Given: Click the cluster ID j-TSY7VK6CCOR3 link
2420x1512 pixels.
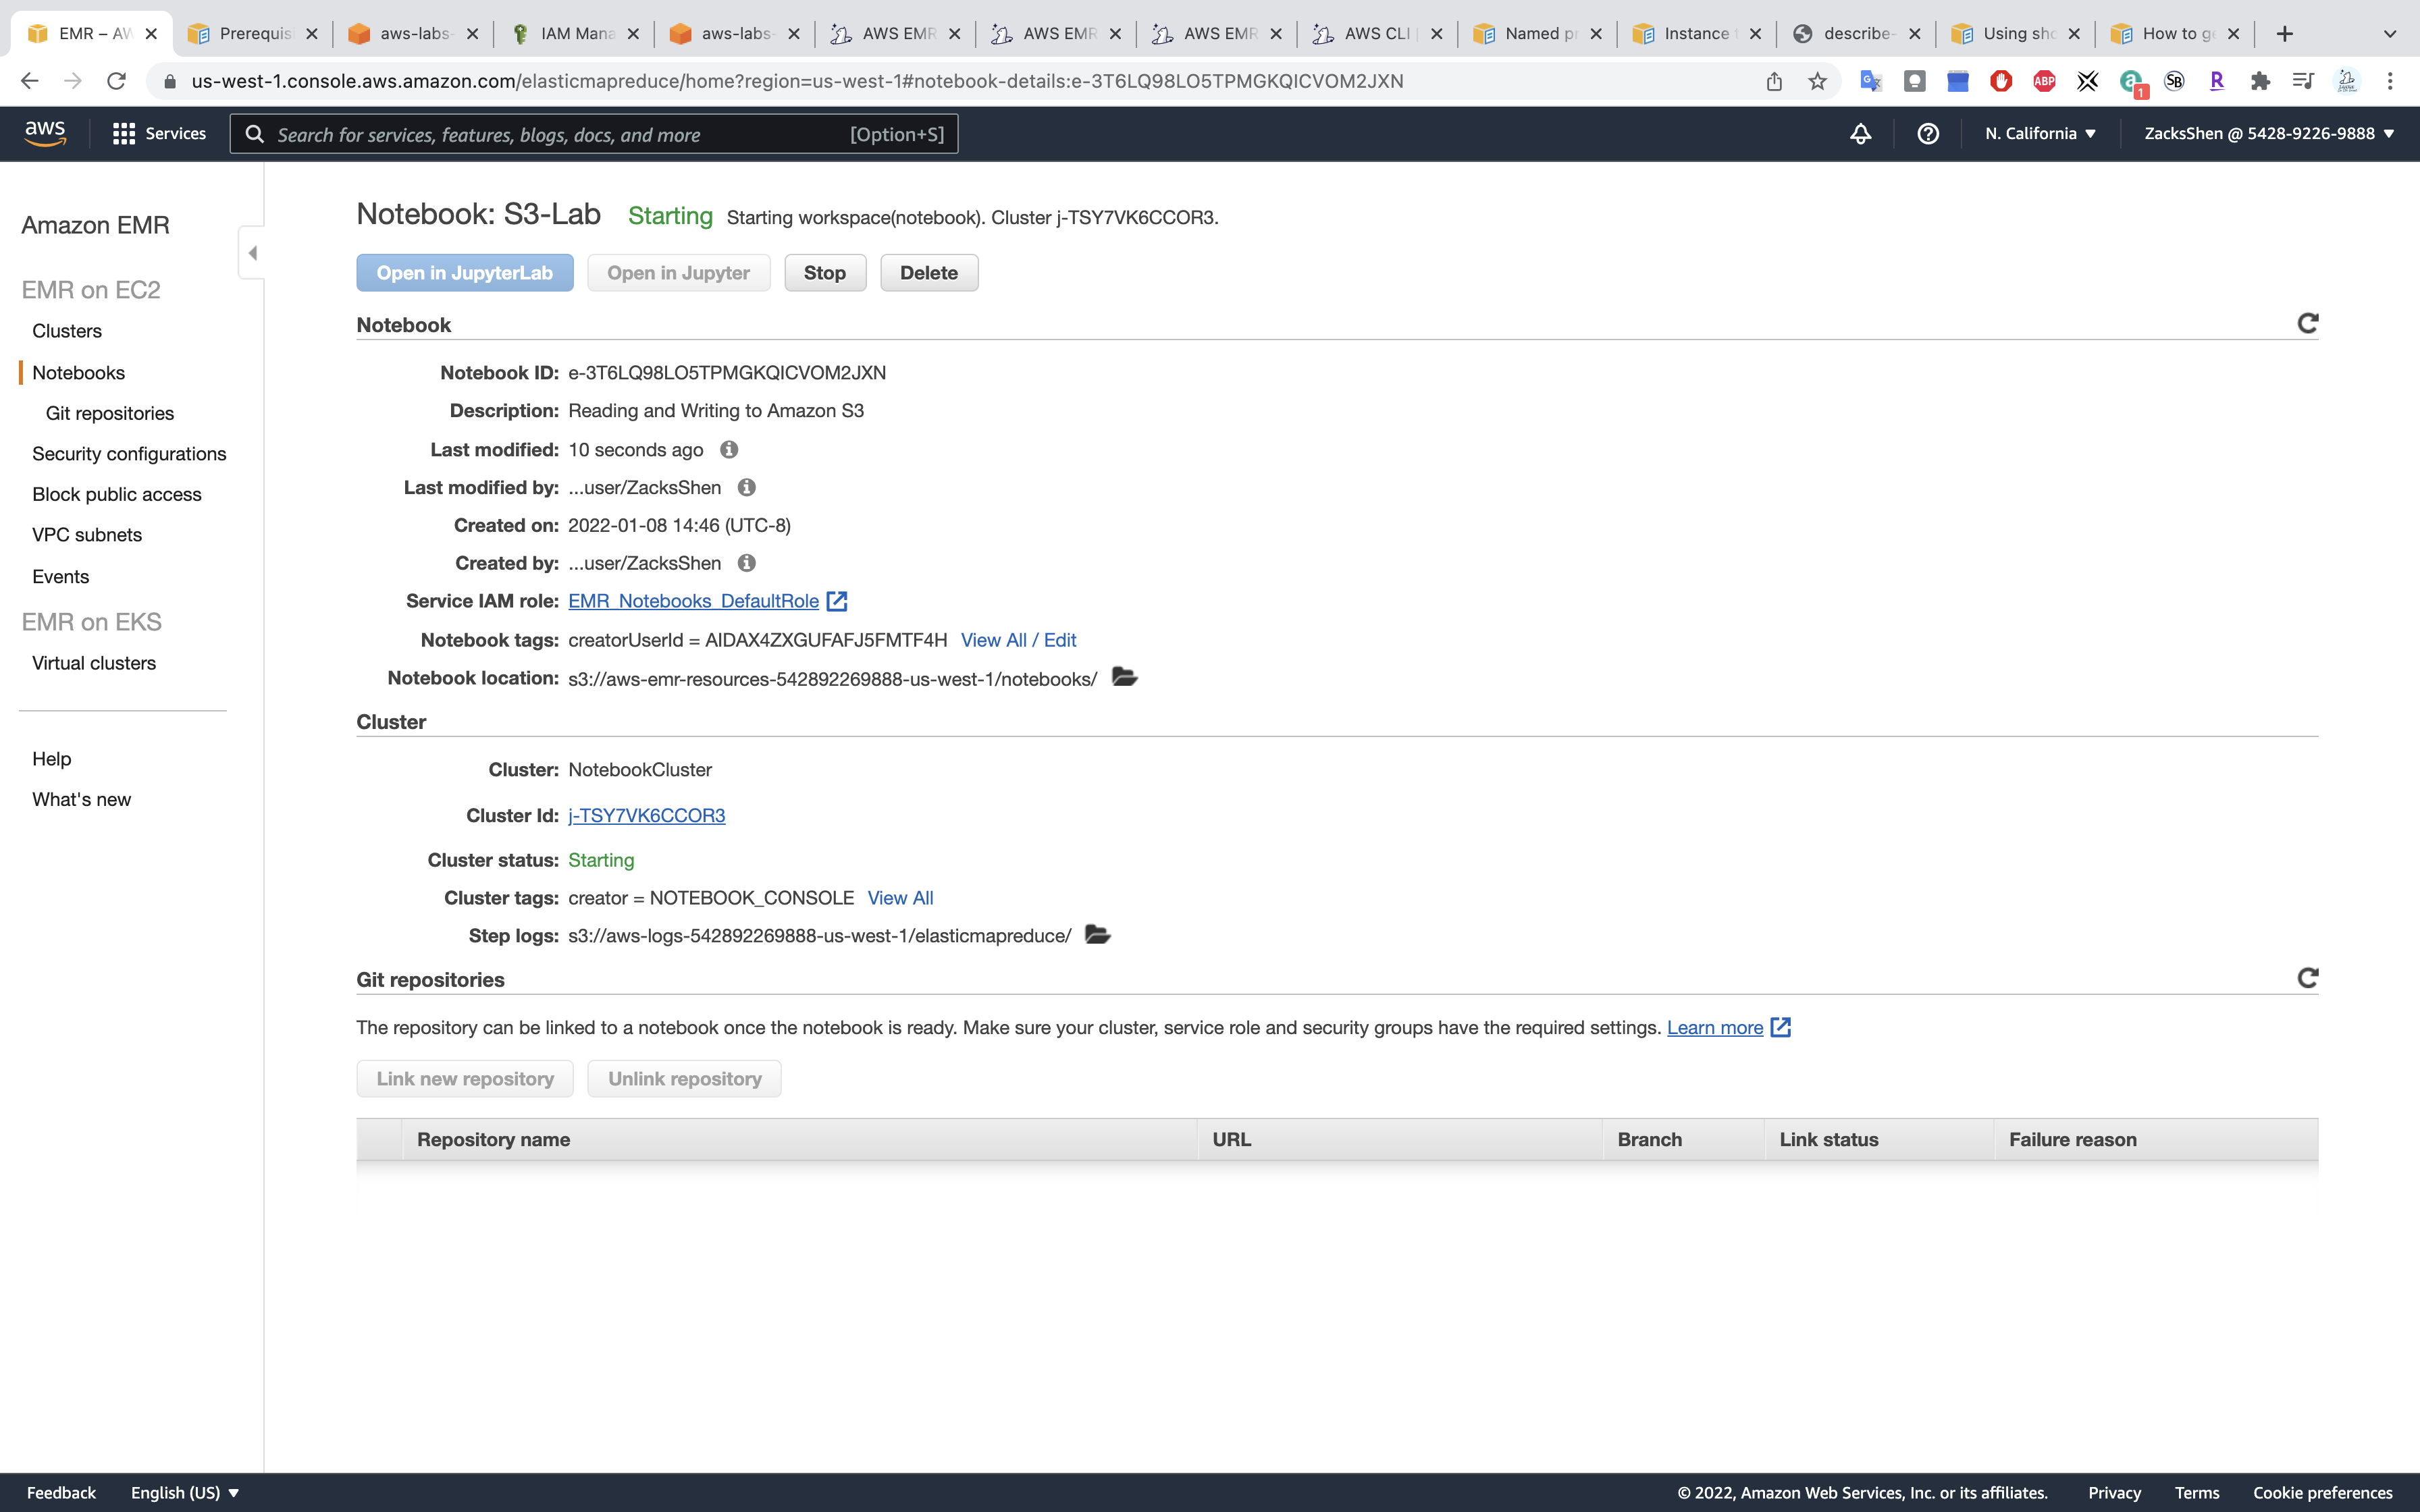Looking at the screenshot, I should pos(646,815).
